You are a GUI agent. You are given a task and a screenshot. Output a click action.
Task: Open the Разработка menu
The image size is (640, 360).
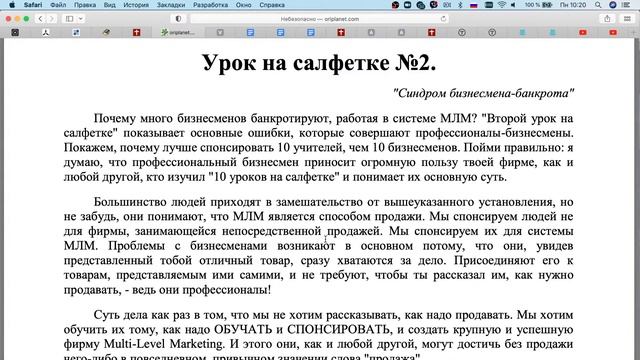210,5
